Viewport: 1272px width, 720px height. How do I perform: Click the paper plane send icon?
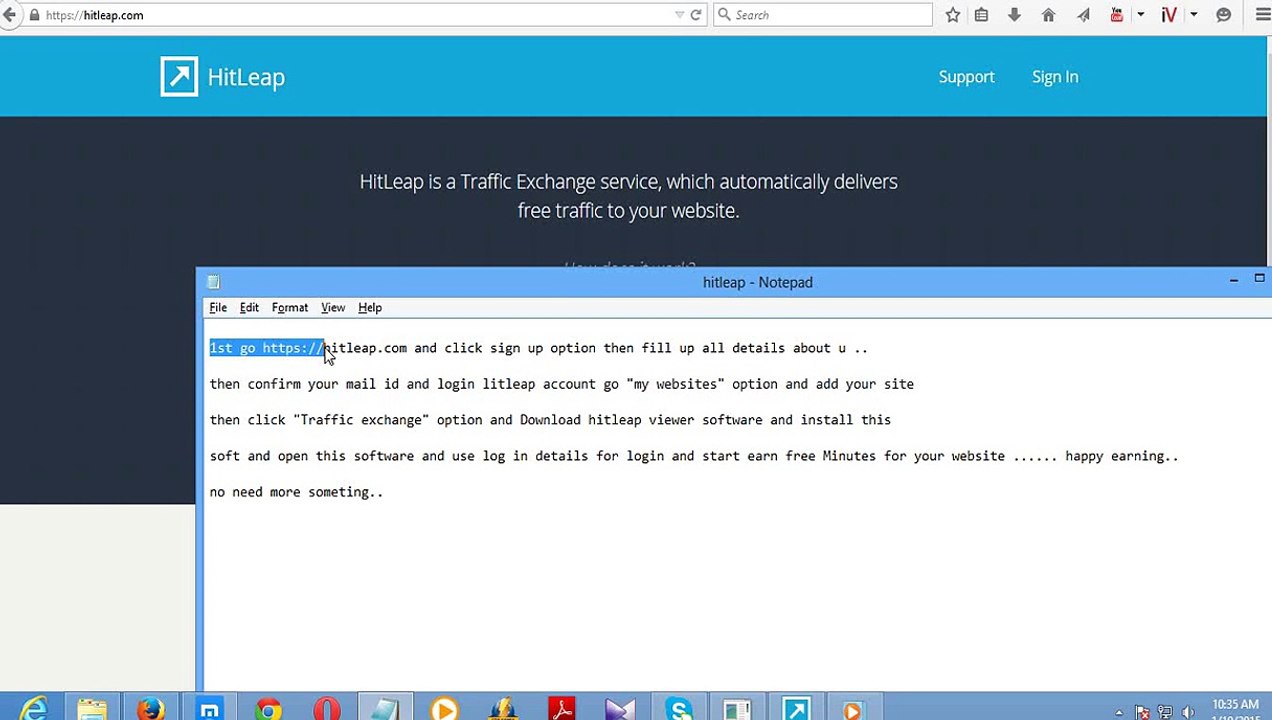tap(1083, 15)
